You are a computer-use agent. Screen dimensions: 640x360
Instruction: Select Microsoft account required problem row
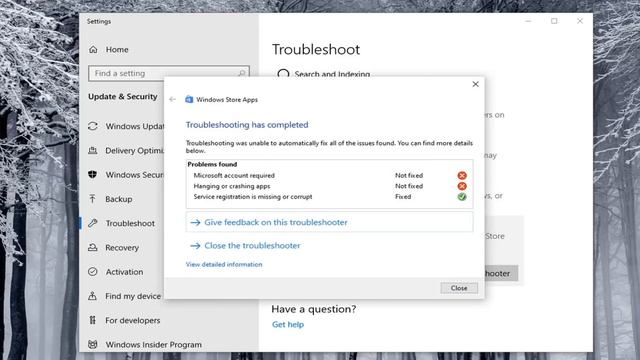point(329,175)
